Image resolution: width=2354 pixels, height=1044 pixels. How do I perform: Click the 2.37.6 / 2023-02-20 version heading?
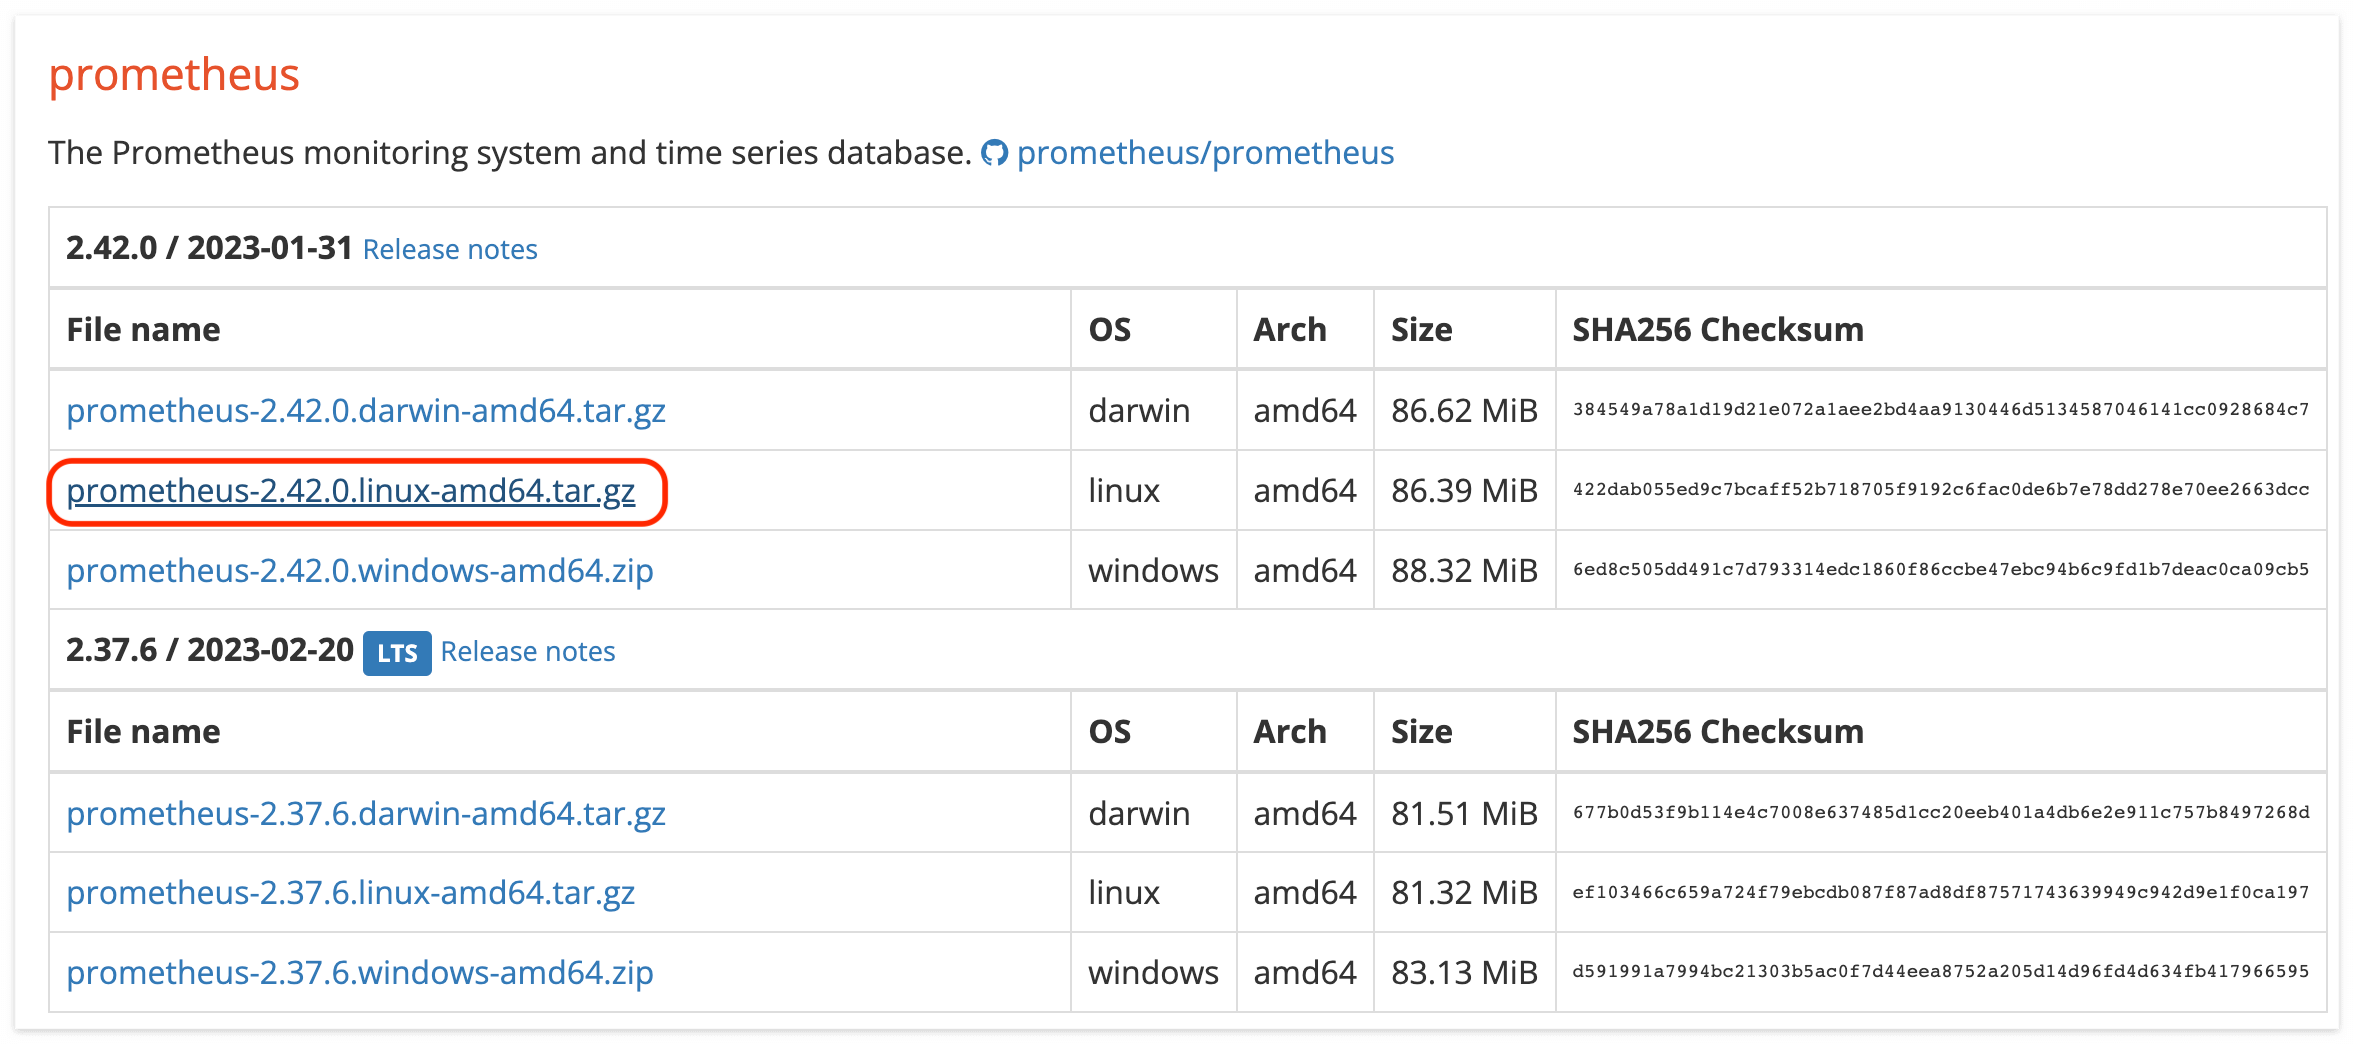click(x=210, y=650)
